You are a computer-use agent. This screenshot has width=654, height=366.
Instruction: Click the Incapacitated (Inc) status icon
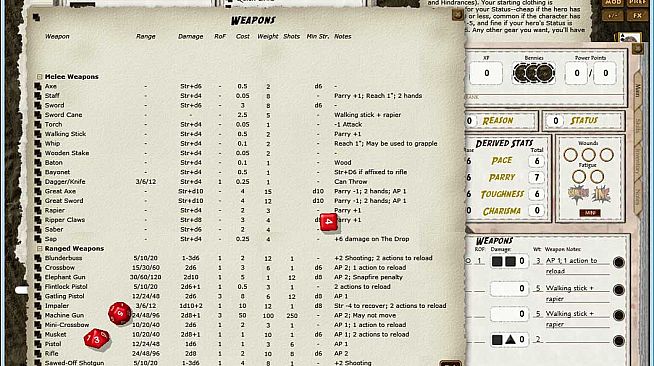click(601, 195)
